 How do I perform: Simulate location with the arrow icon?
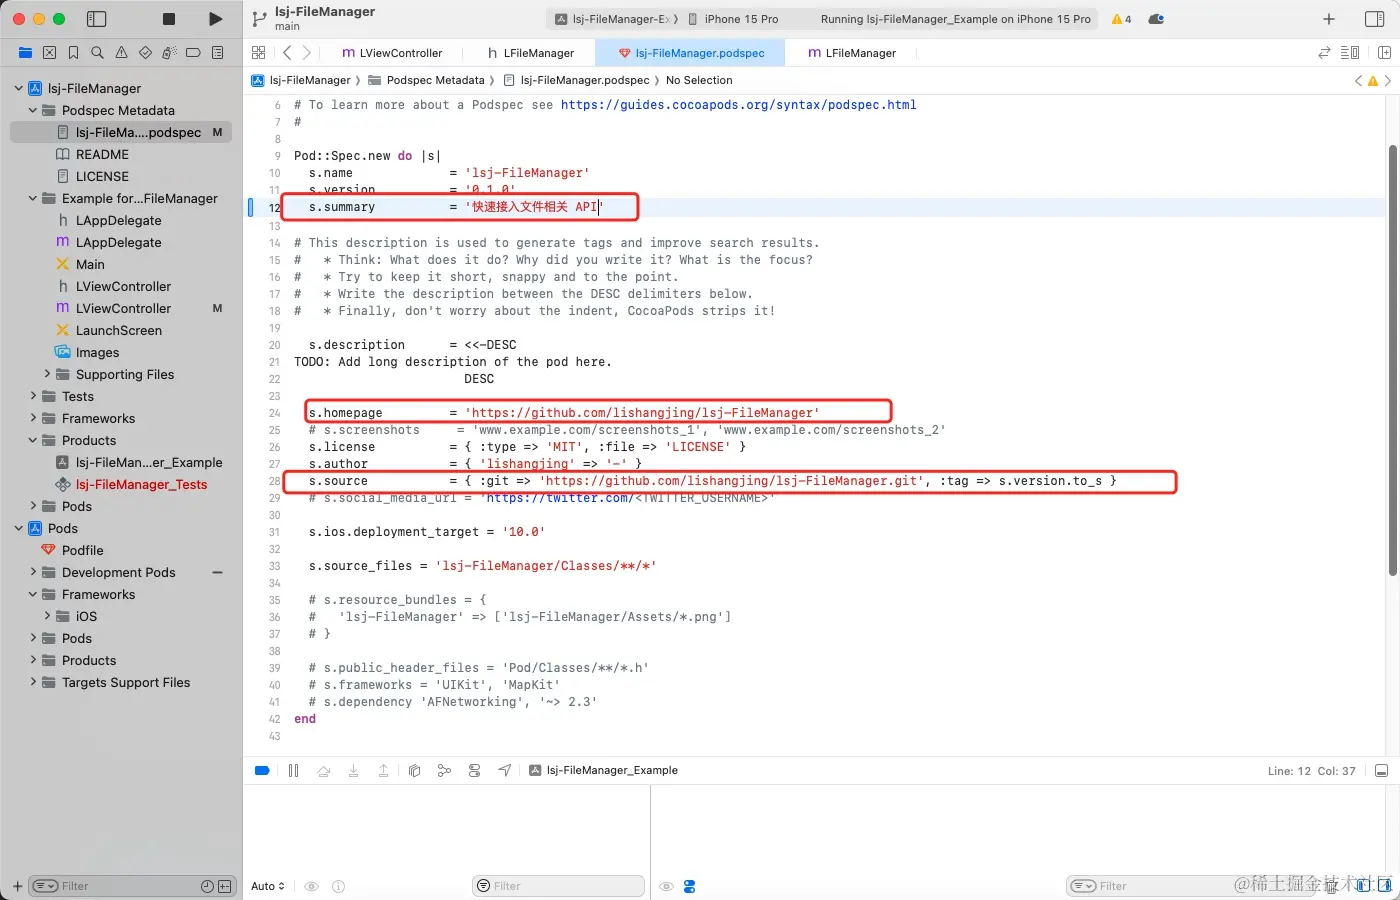(x=504, y=770)
